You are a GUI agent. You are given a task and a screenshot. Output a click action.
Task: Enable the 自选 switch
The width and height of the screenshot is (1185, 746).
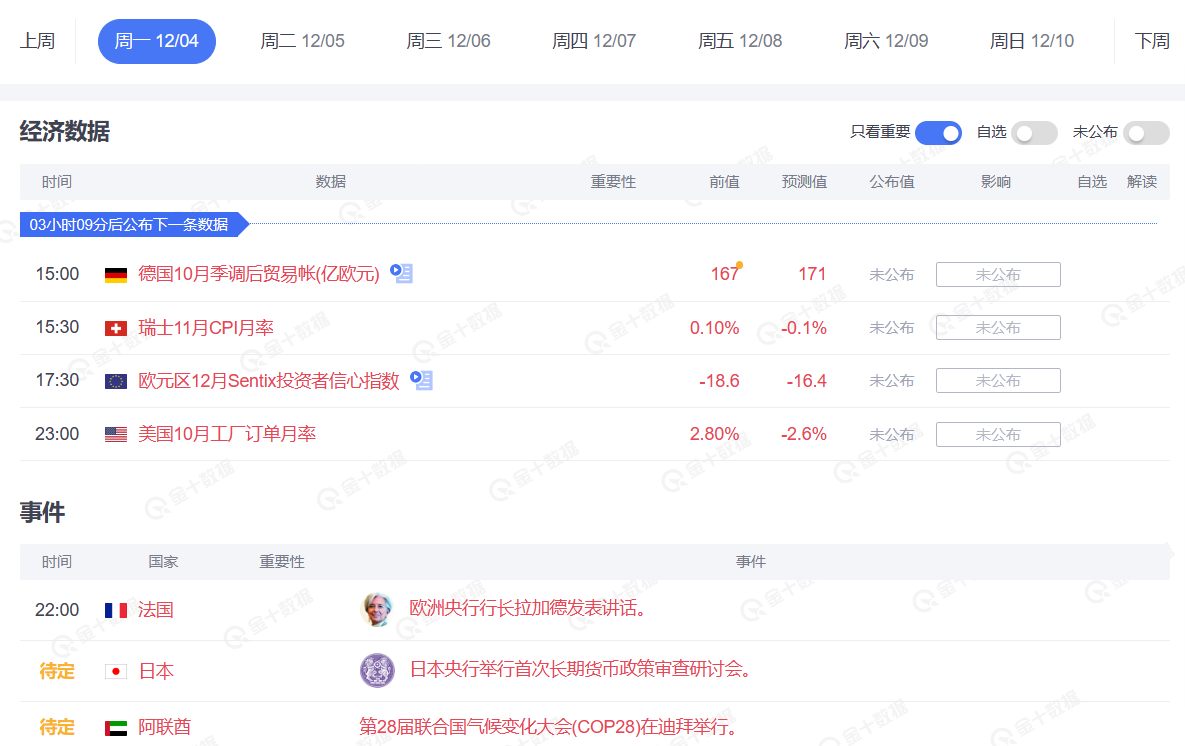1034,132
